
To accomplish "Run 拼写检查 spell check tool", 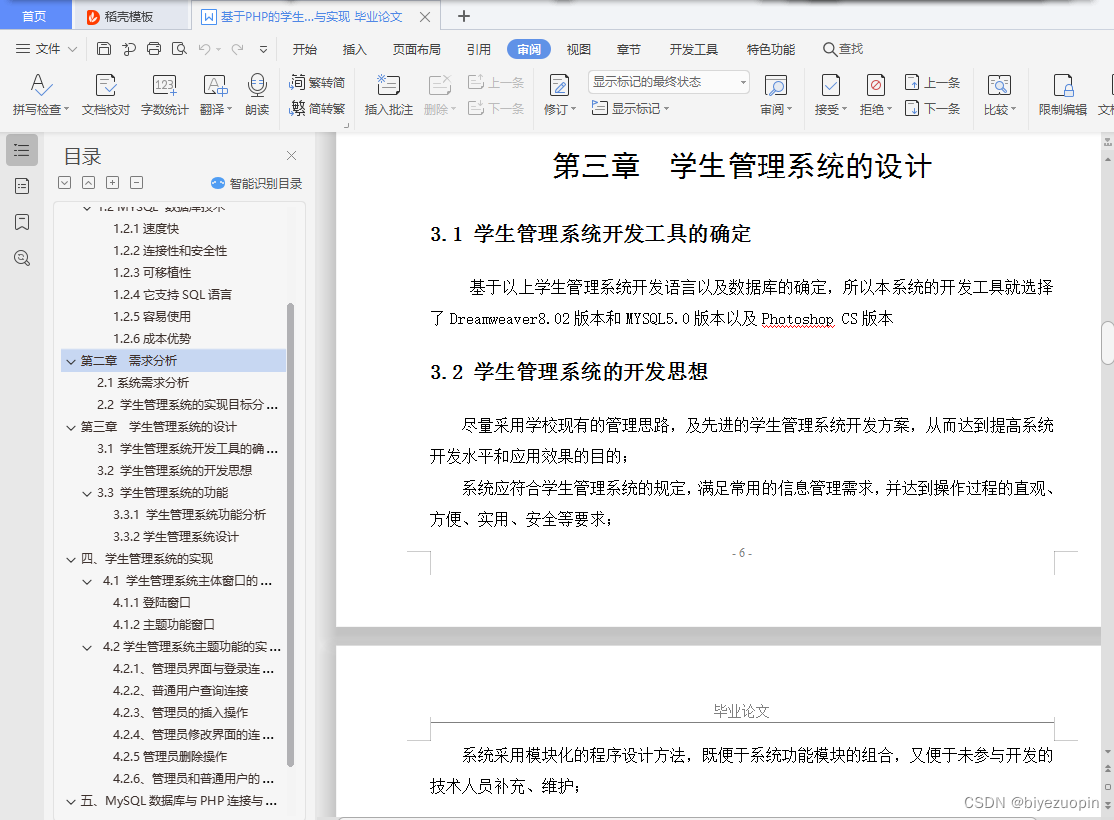I will (x=36, y=95).
